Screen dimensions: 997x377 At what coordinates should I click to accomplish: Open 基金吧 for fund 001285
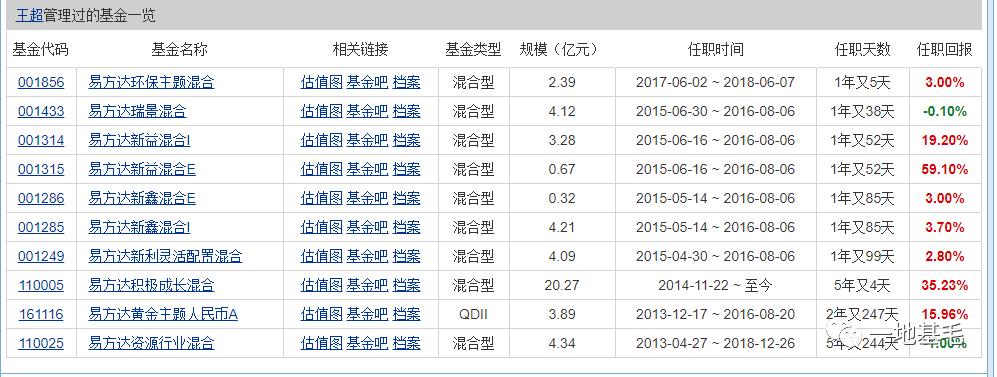pyautogui.click(x=367, y=227)
